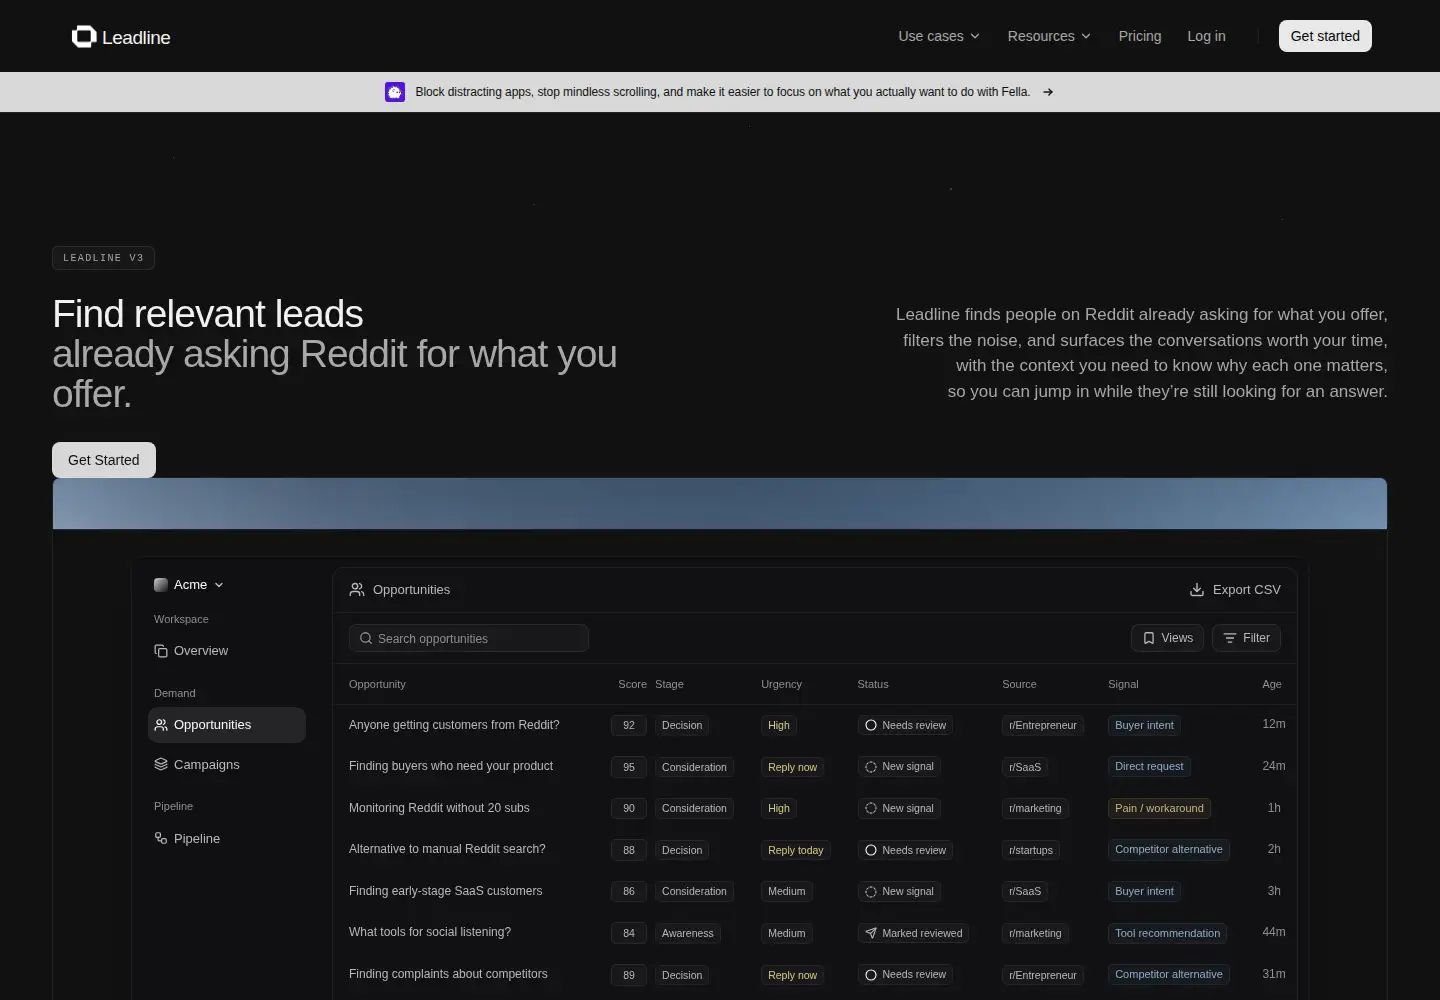Click the score 95 badge
This screenshot has width=1440, height=1000.
[629, 767]
